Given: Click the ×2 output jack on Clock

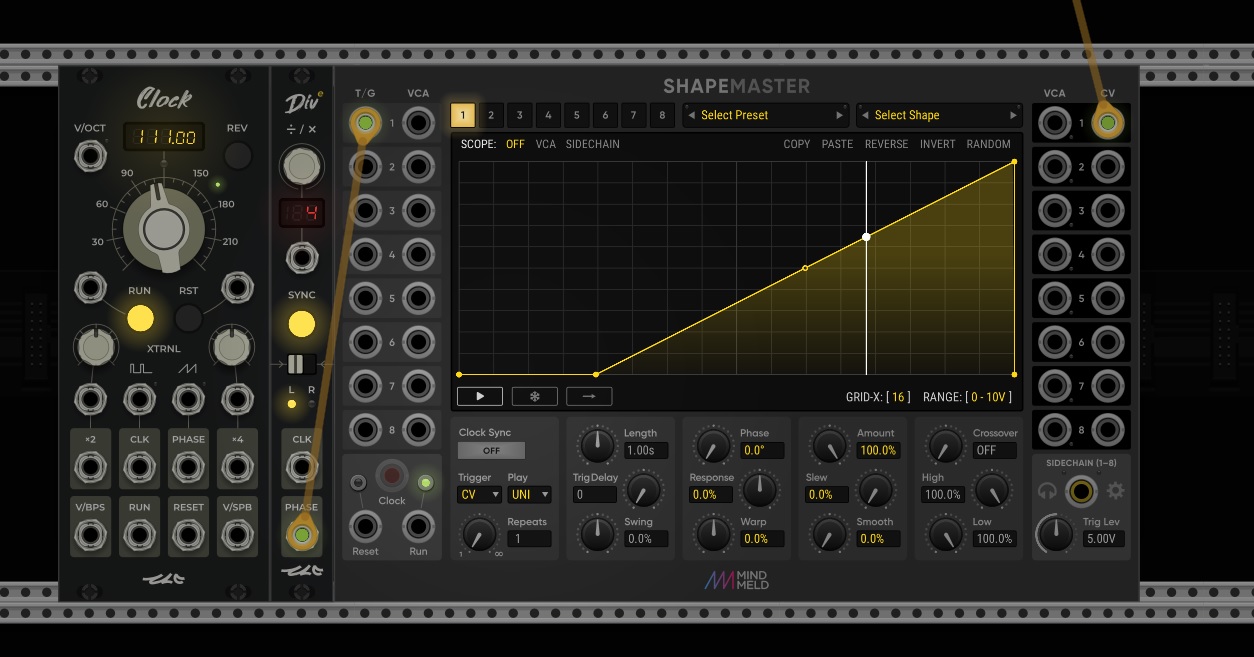Looking at the screenshot, I should [91, 468].
